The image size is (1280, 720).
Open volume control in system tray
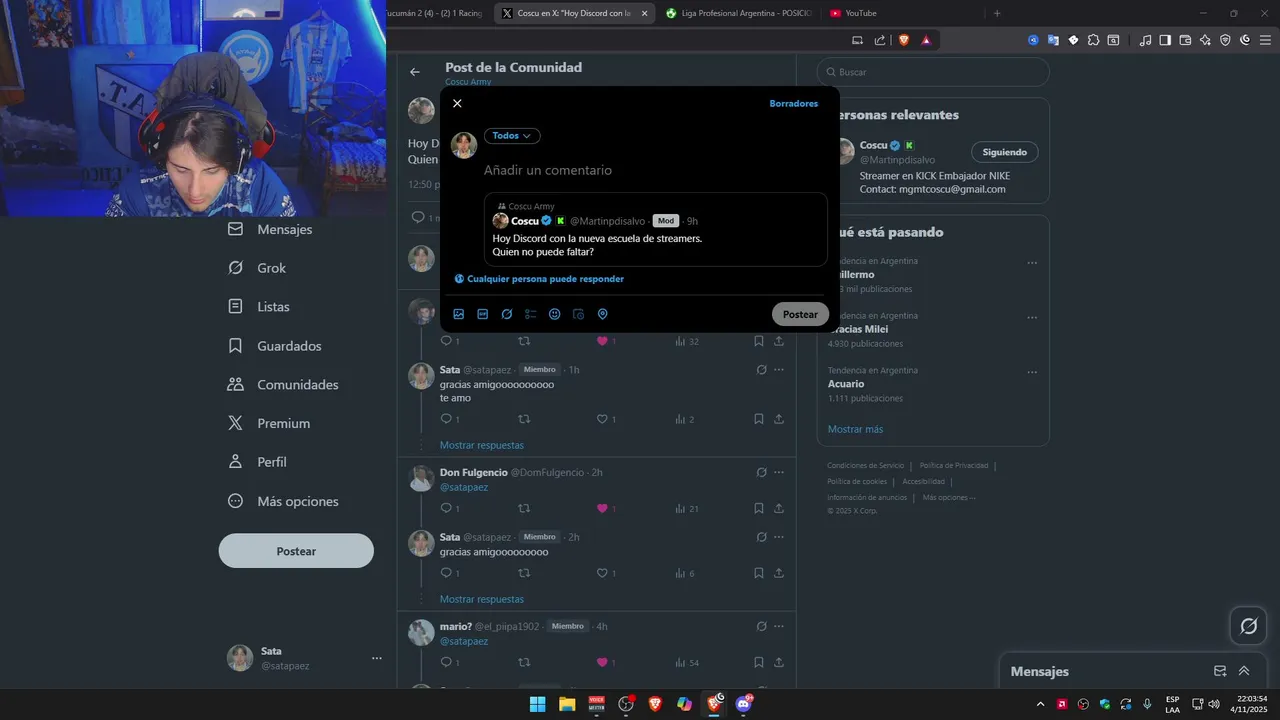(x=1214, y=704)
